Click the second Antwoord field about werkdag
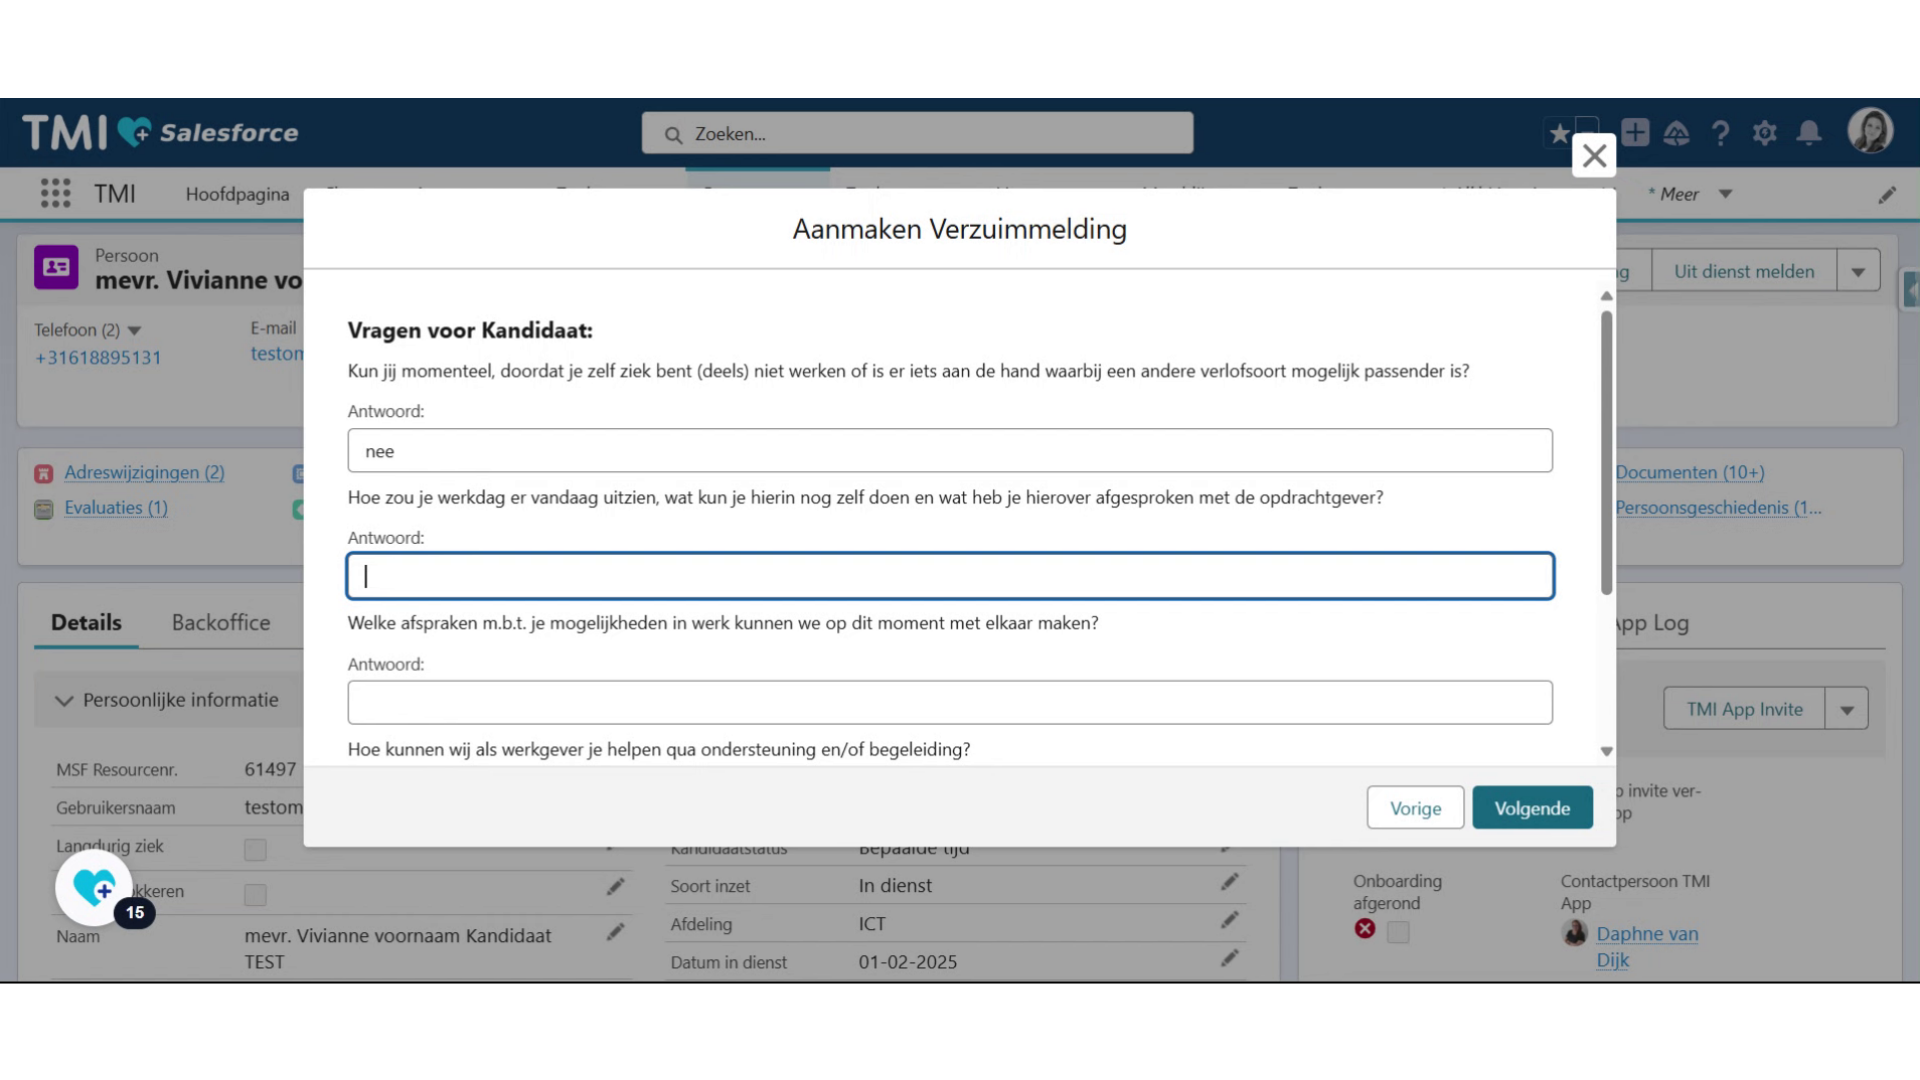Image resolution: width=1920 pixels, height=1080 pixels. (x=950, y=576)
